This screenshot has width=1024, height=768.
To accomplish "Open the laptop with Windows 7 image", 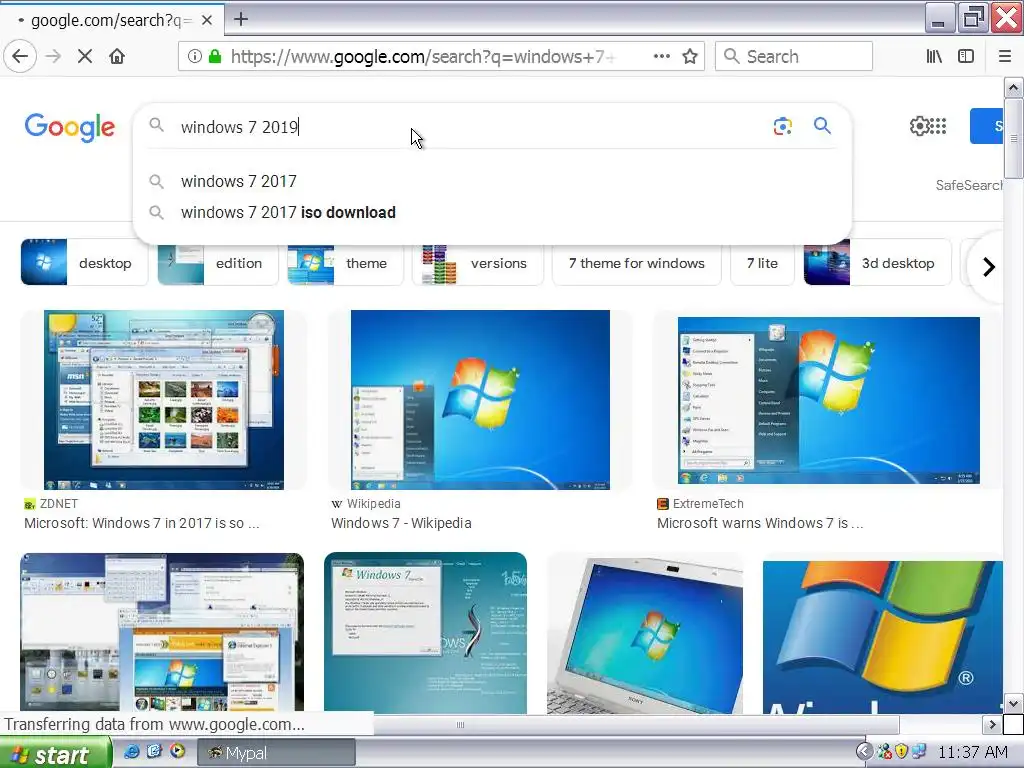I will 645,633.
